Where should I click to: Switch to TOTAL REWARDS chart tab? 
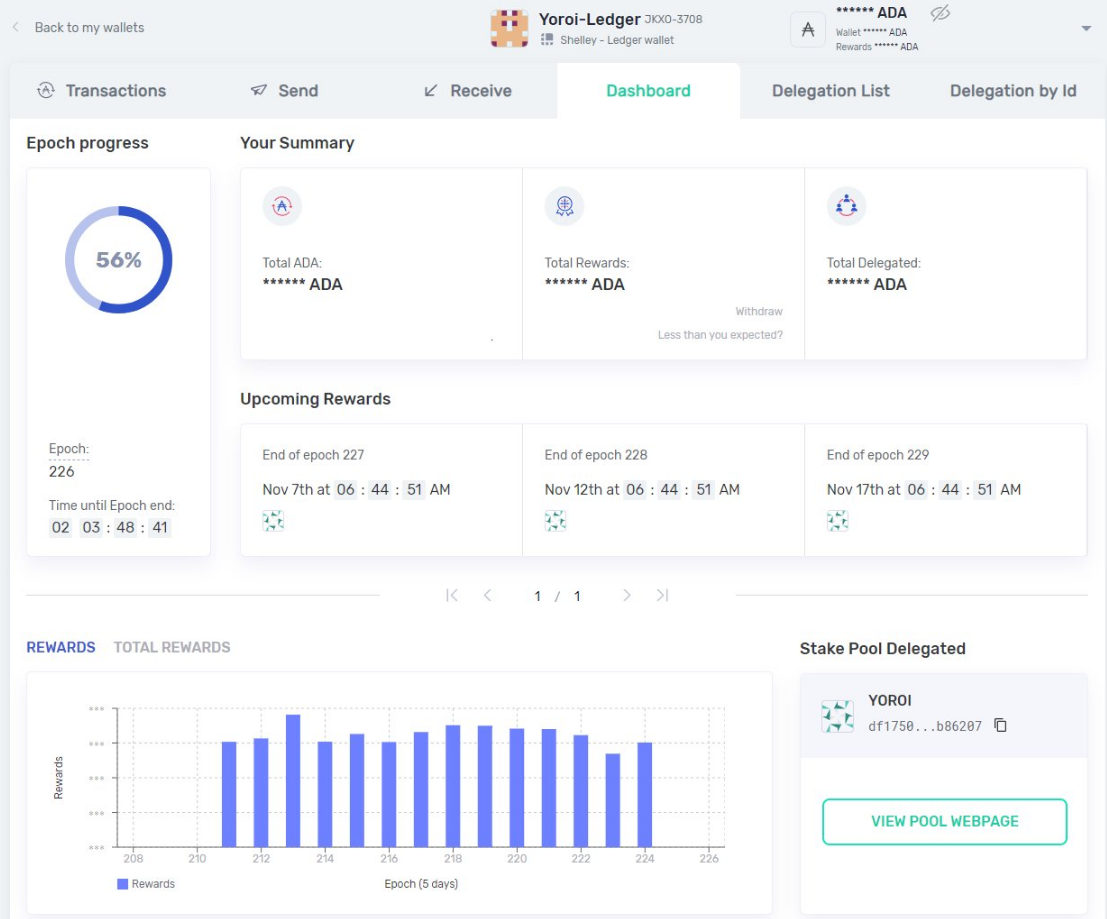(x=172, y=647)
